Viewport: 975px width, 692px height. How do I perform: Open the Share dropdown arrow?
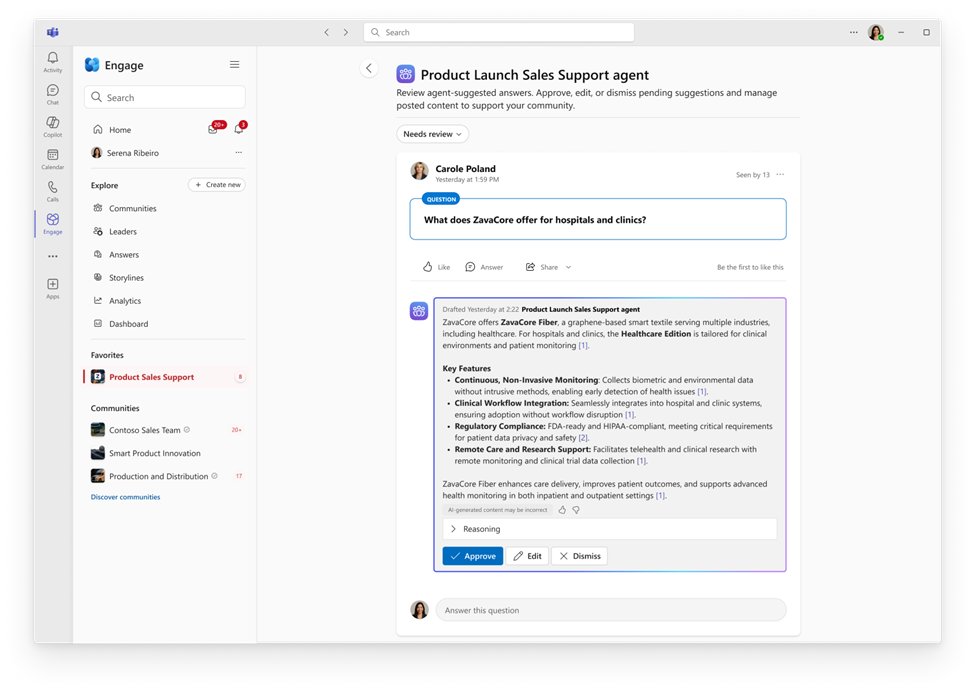tap(568, 267)
